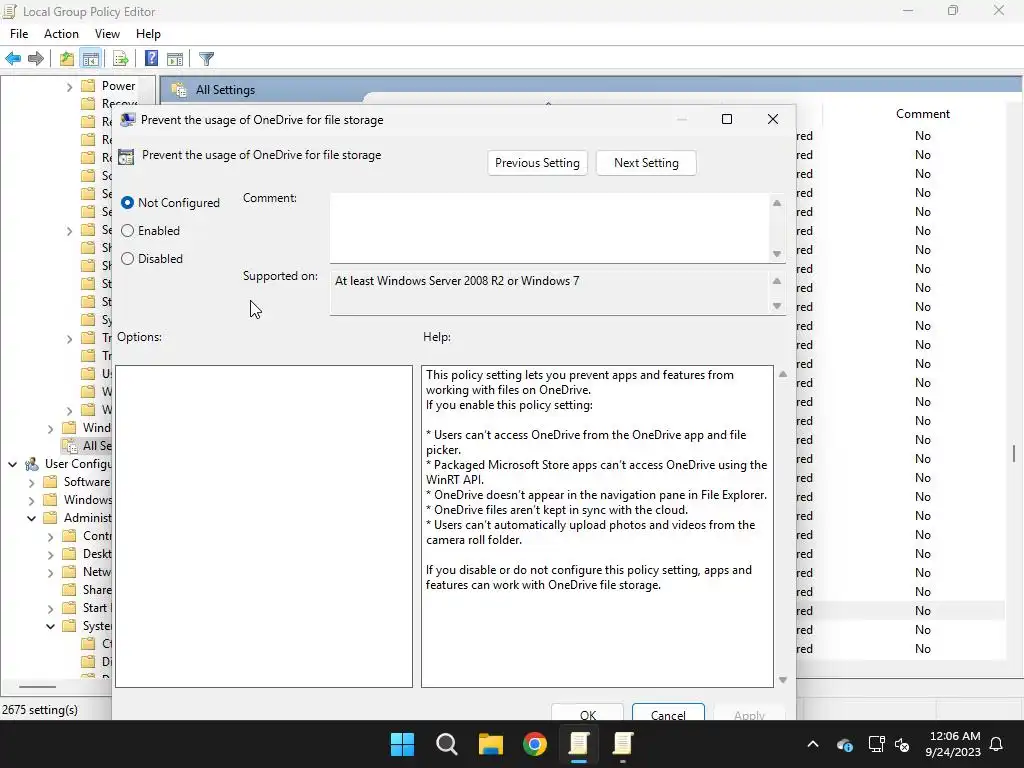1024x768 pixels.
Task: Click the Comment box scroll-down arrow
Action: click(x=777, y=254)
